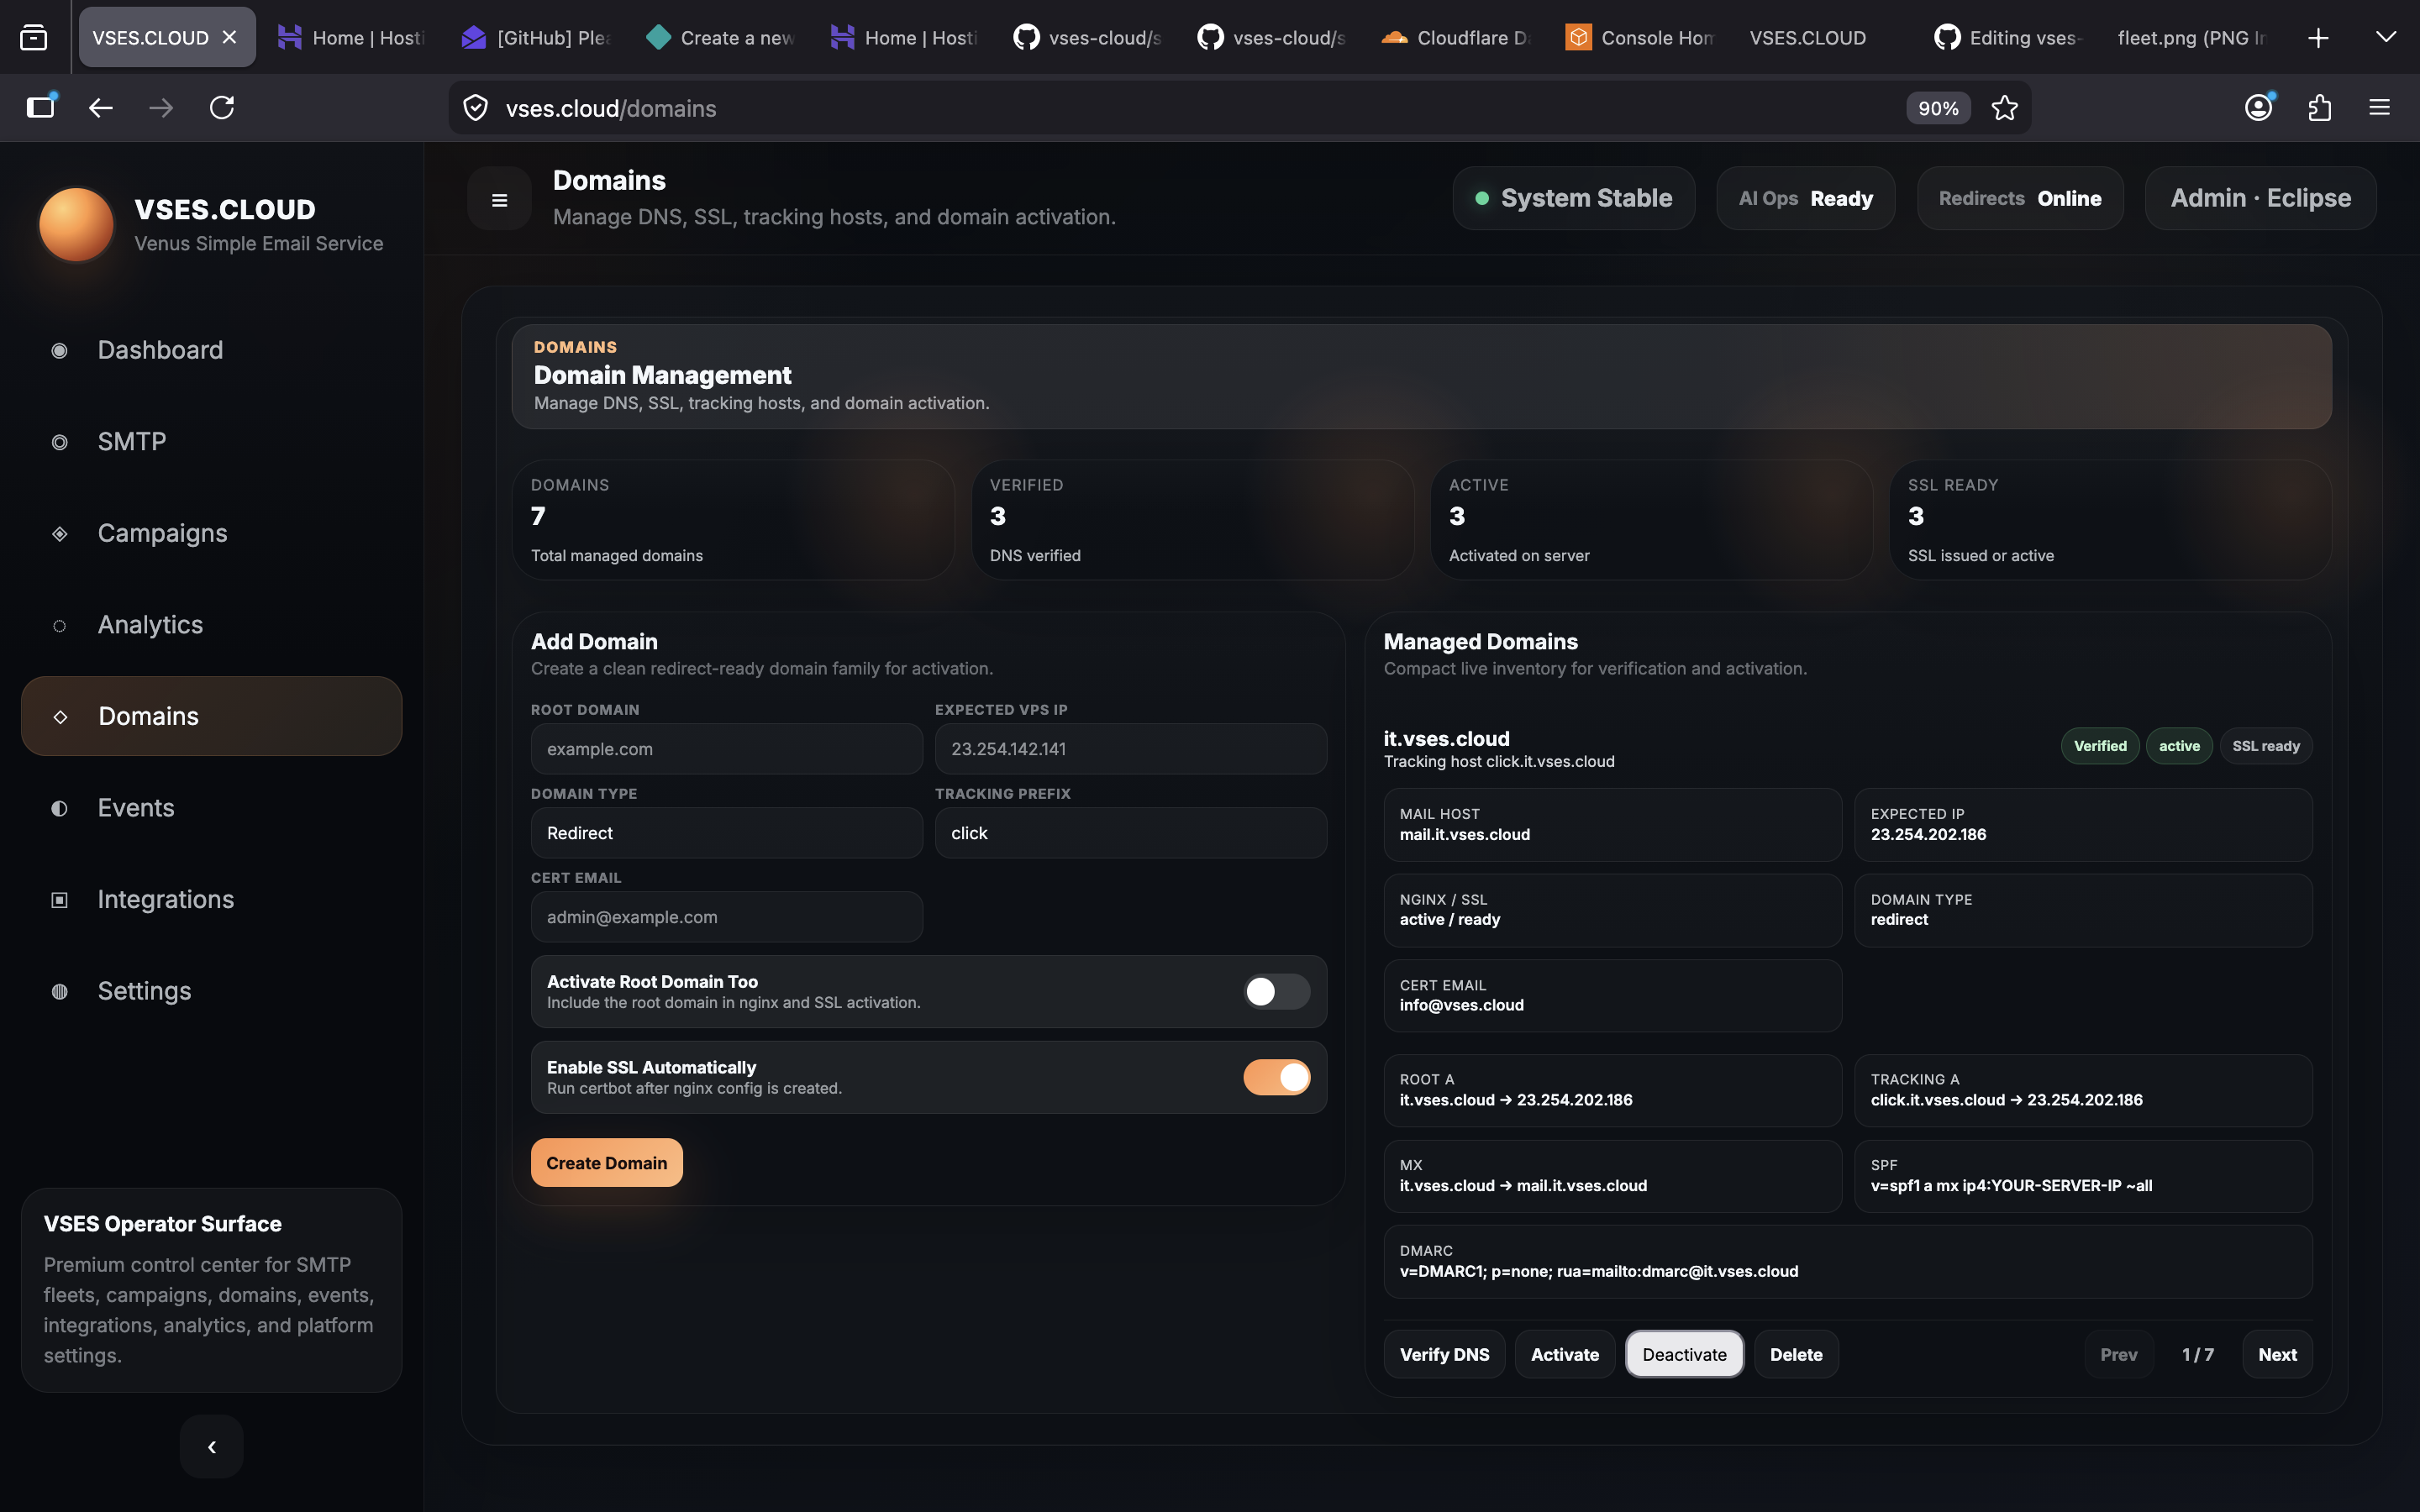The width and height of the screenshot is (2420, 1512).
Task: Click the System Stable status pill
Action: (1573, 198)
